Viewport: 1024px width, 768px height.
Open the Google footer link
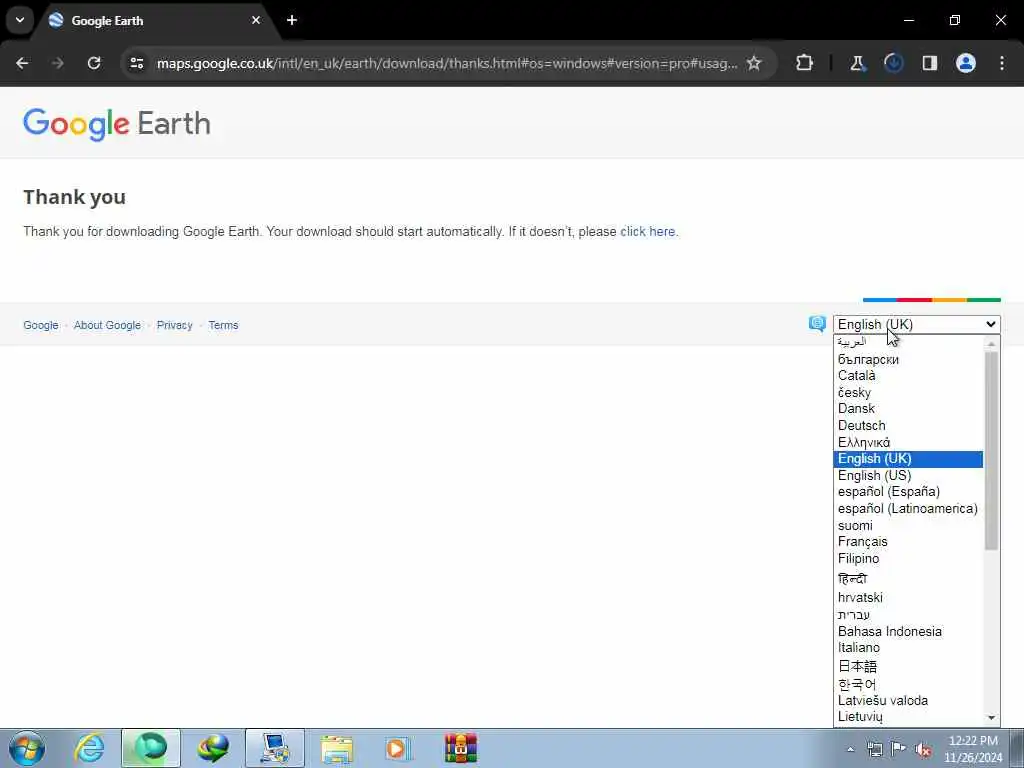pyautogui.click(x=40, y=325)
